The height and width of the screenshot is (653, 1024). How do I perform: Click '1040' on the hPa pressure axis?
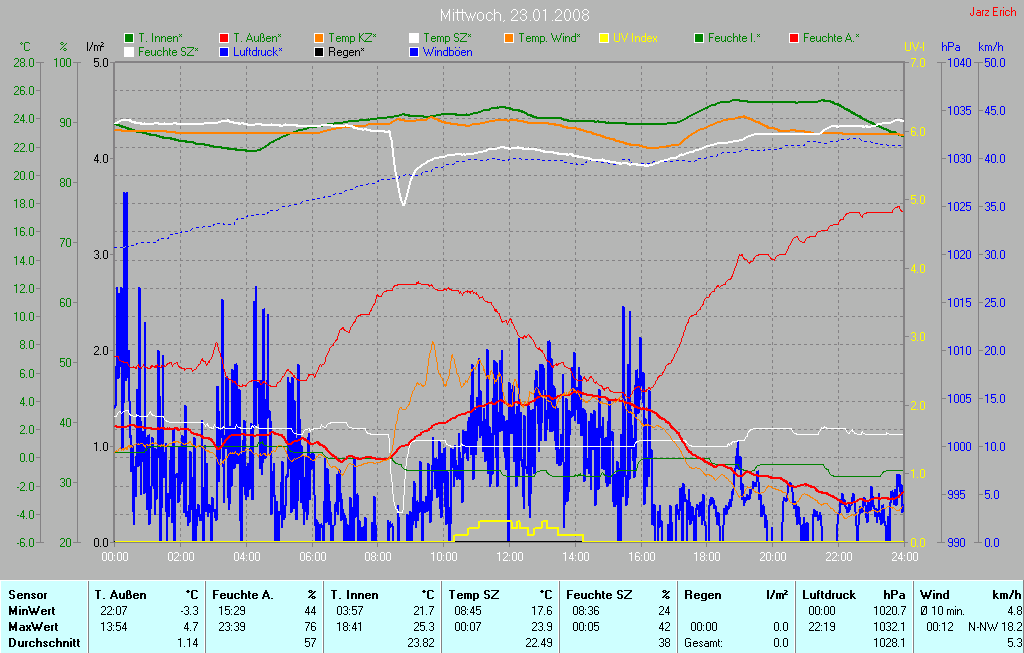click(959, 63)
